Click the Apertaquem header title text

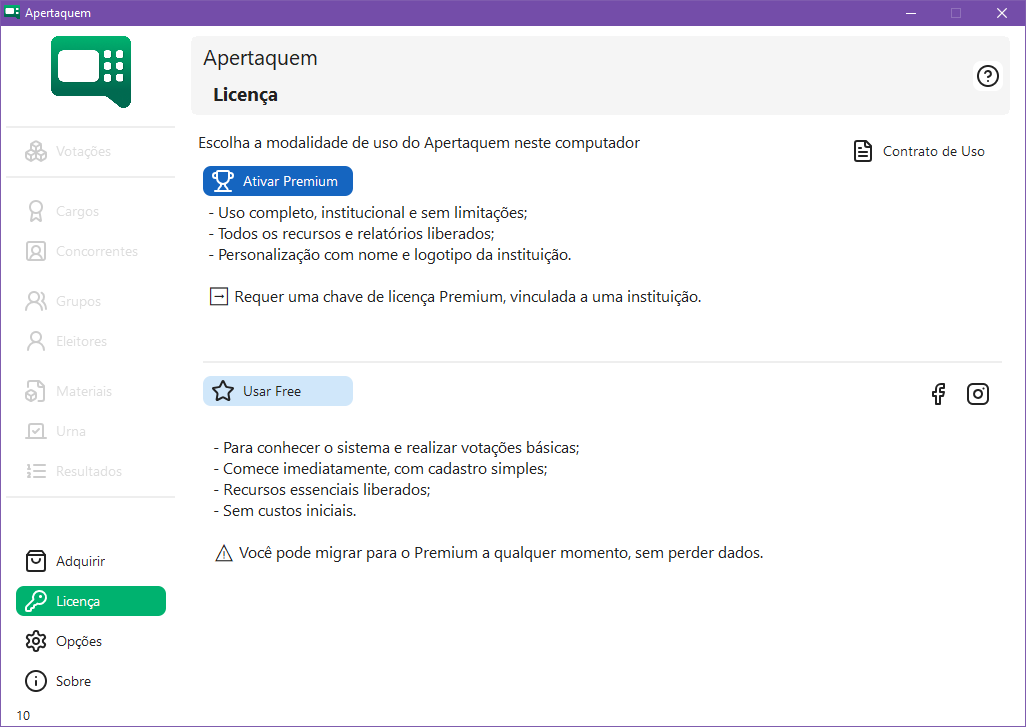pos(260,58)
